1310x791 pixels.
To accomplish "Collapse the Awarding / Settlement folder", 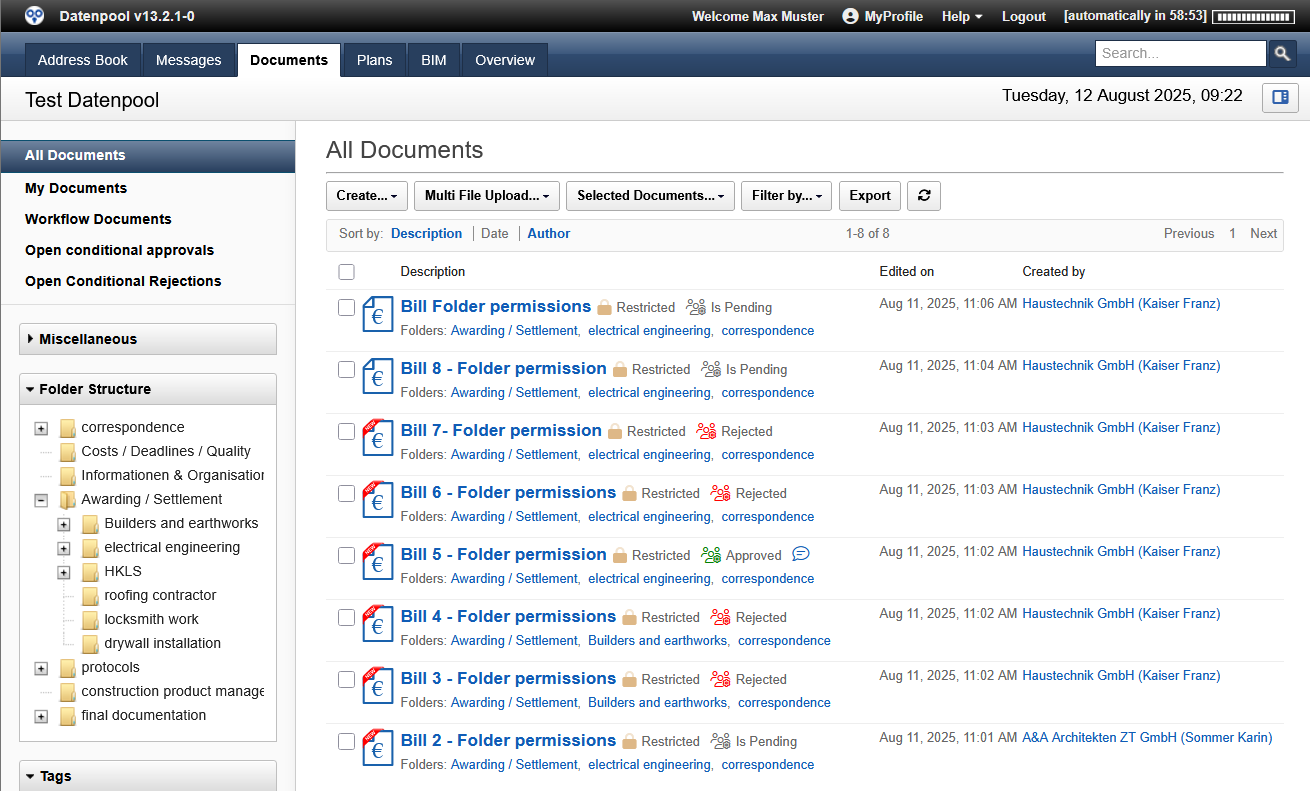I will click(41, 500).
